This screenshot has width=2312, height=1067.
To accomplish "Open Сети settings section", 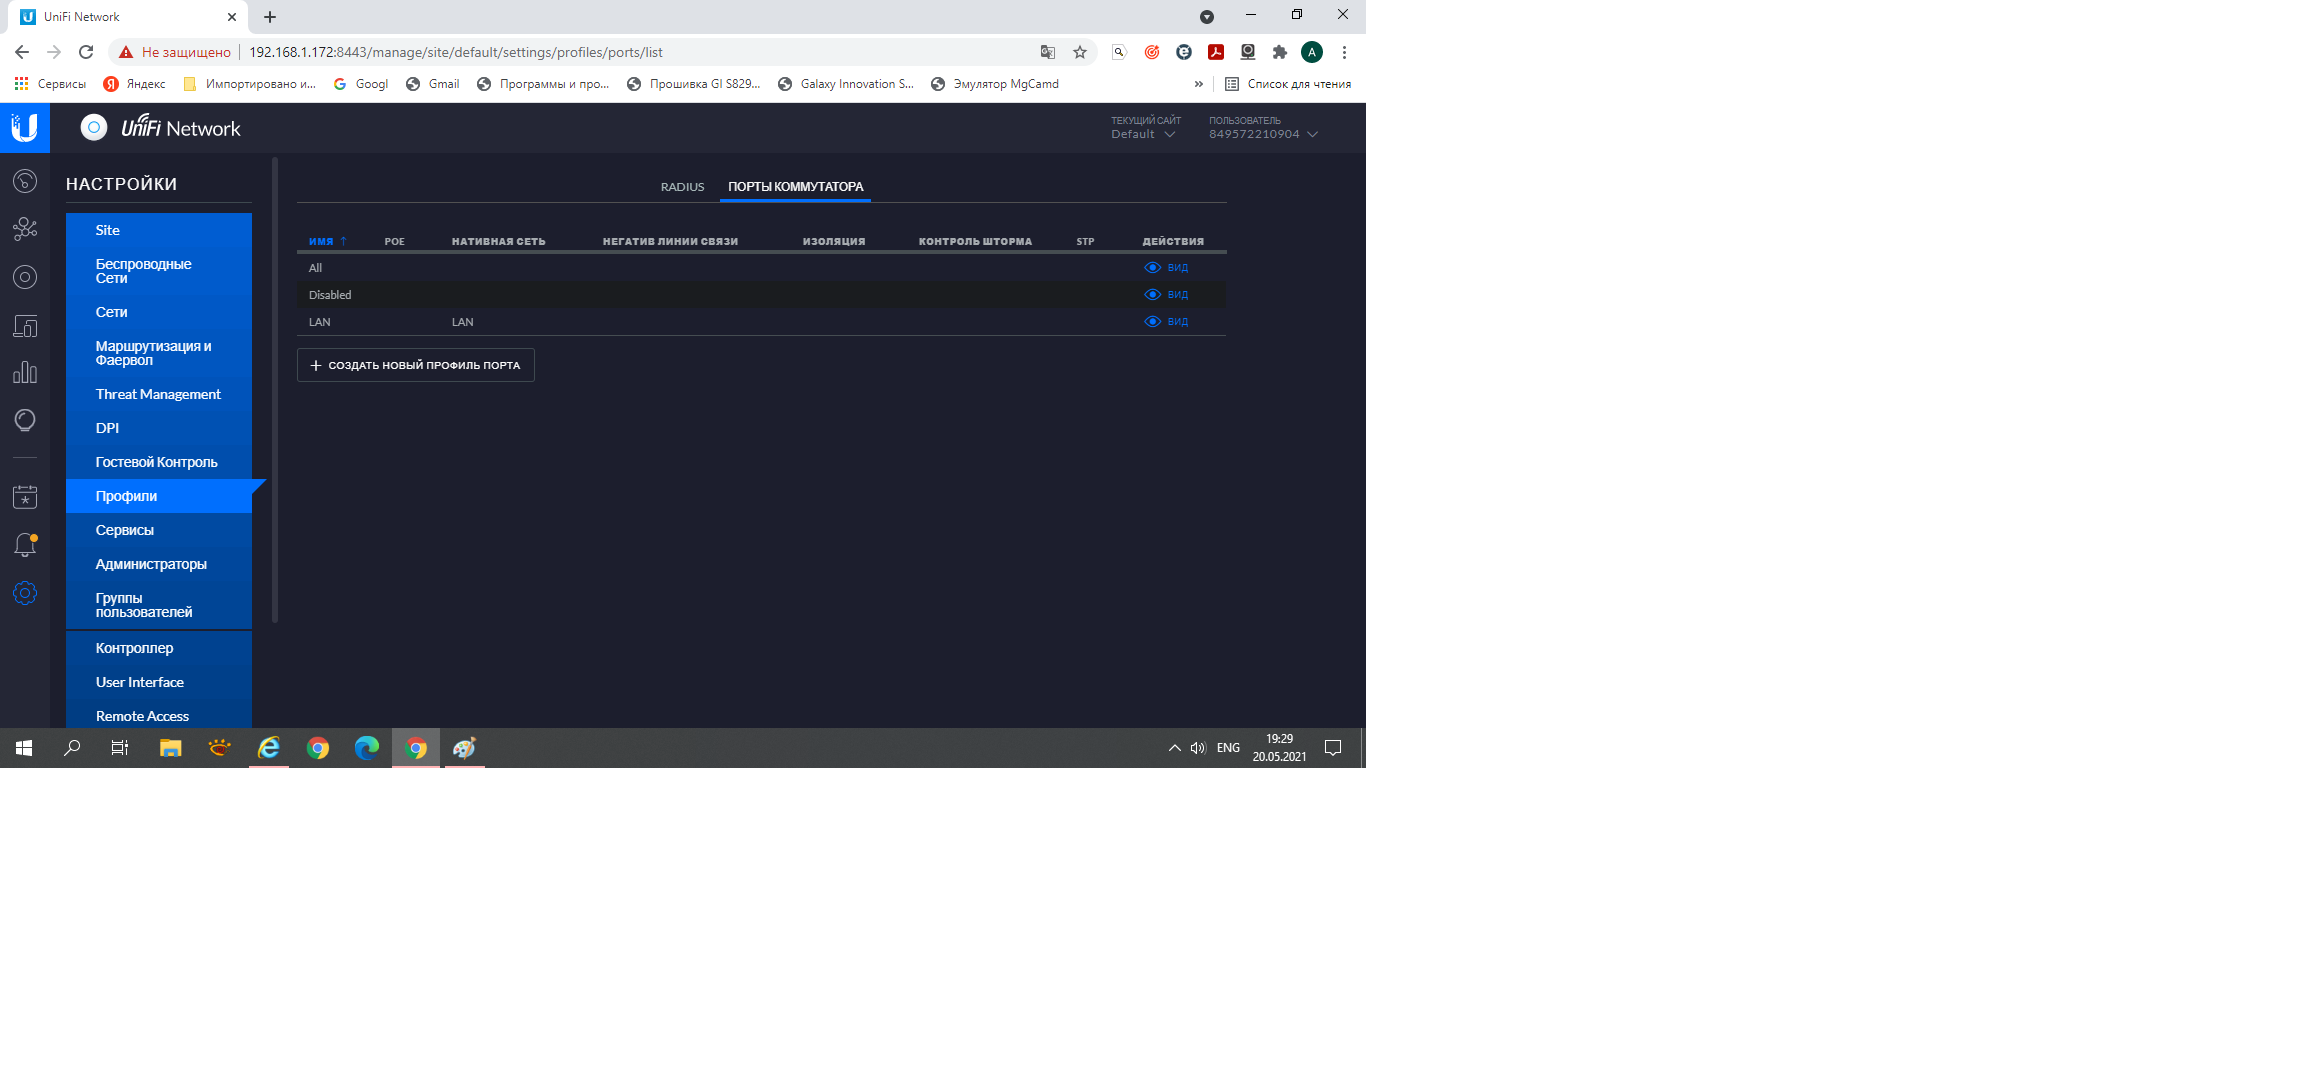I will 159,312.
